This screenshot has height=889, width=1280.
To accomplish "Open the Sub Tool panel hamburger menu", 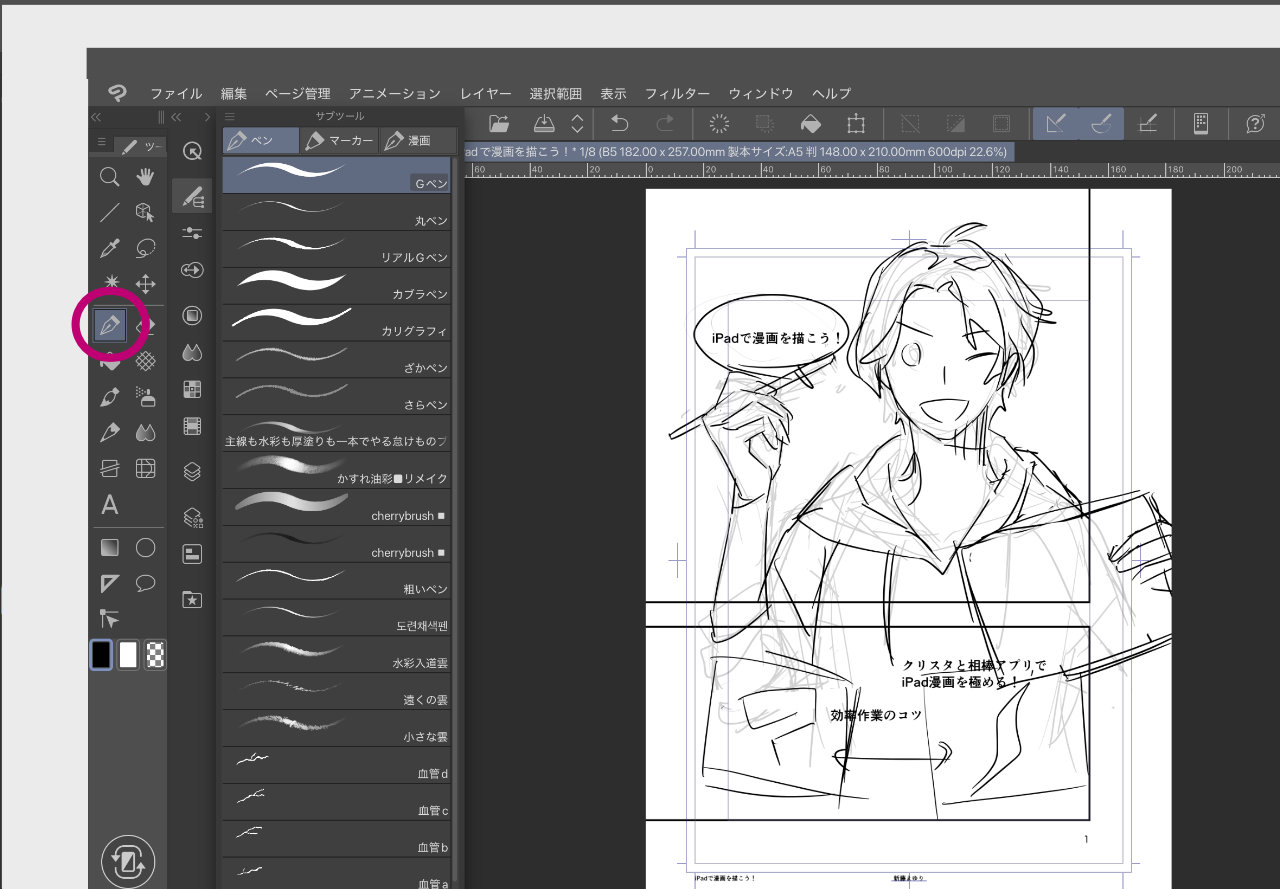I will tap(230, 116).
